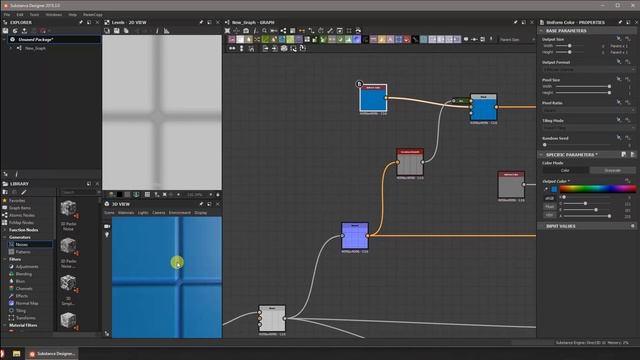Select Normal Map filter category
Screen dimensions: 640x360
(27, 303)
